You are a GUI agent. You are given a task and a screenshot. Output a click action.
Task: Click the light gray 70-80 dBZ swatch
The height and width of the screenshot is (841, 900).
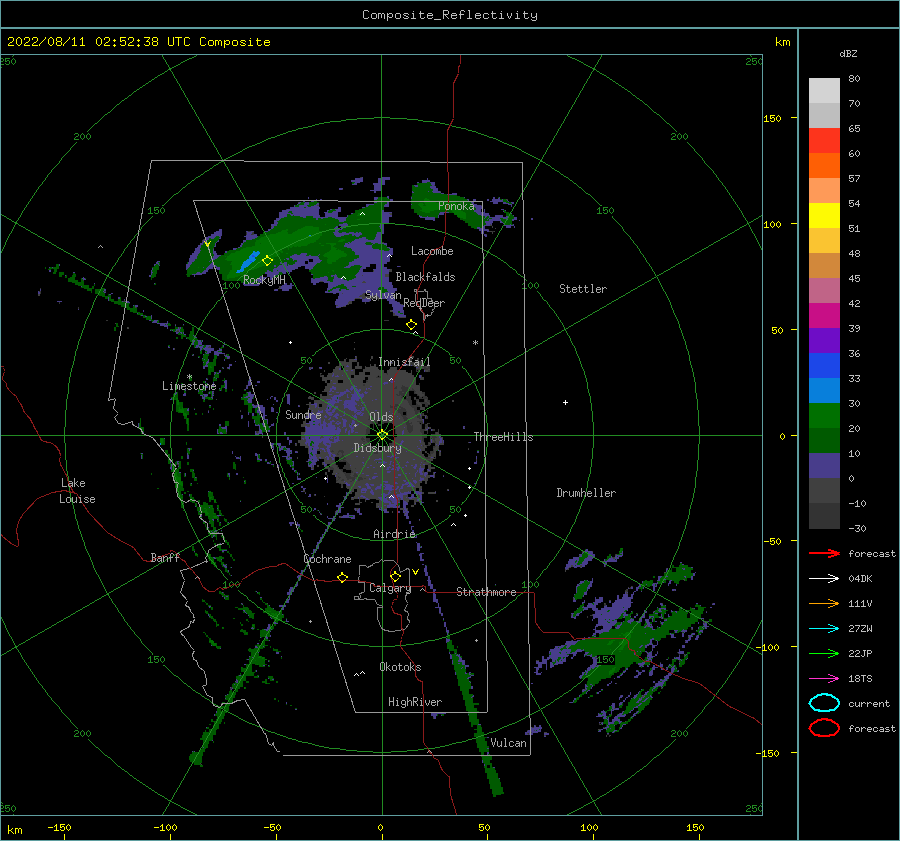(824, 91)
